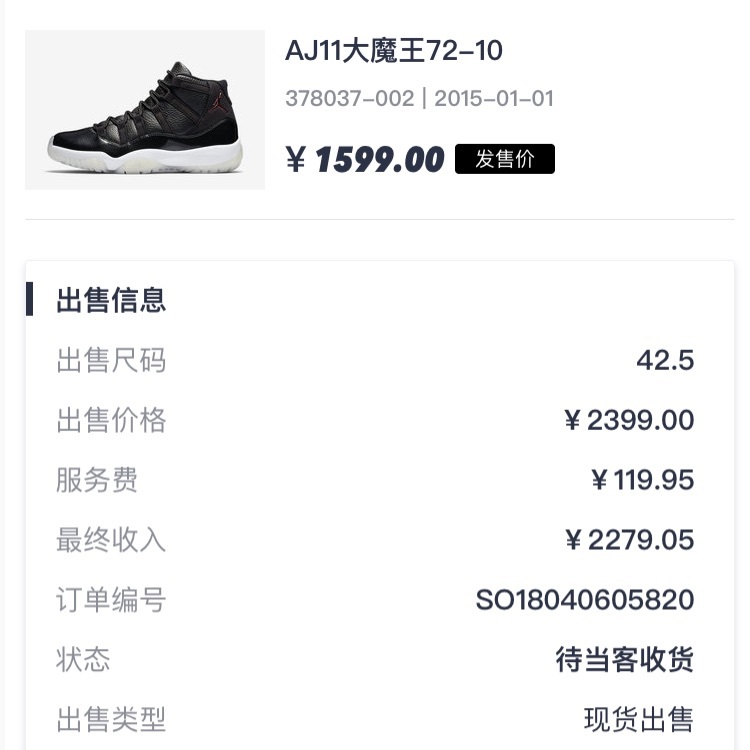The image size is (750, 750).
Task: Select the sale type 现货出售
Action: [639, 719]
